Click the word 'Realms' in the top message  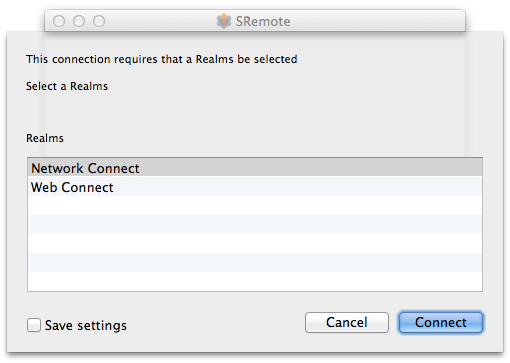point(214,59)
